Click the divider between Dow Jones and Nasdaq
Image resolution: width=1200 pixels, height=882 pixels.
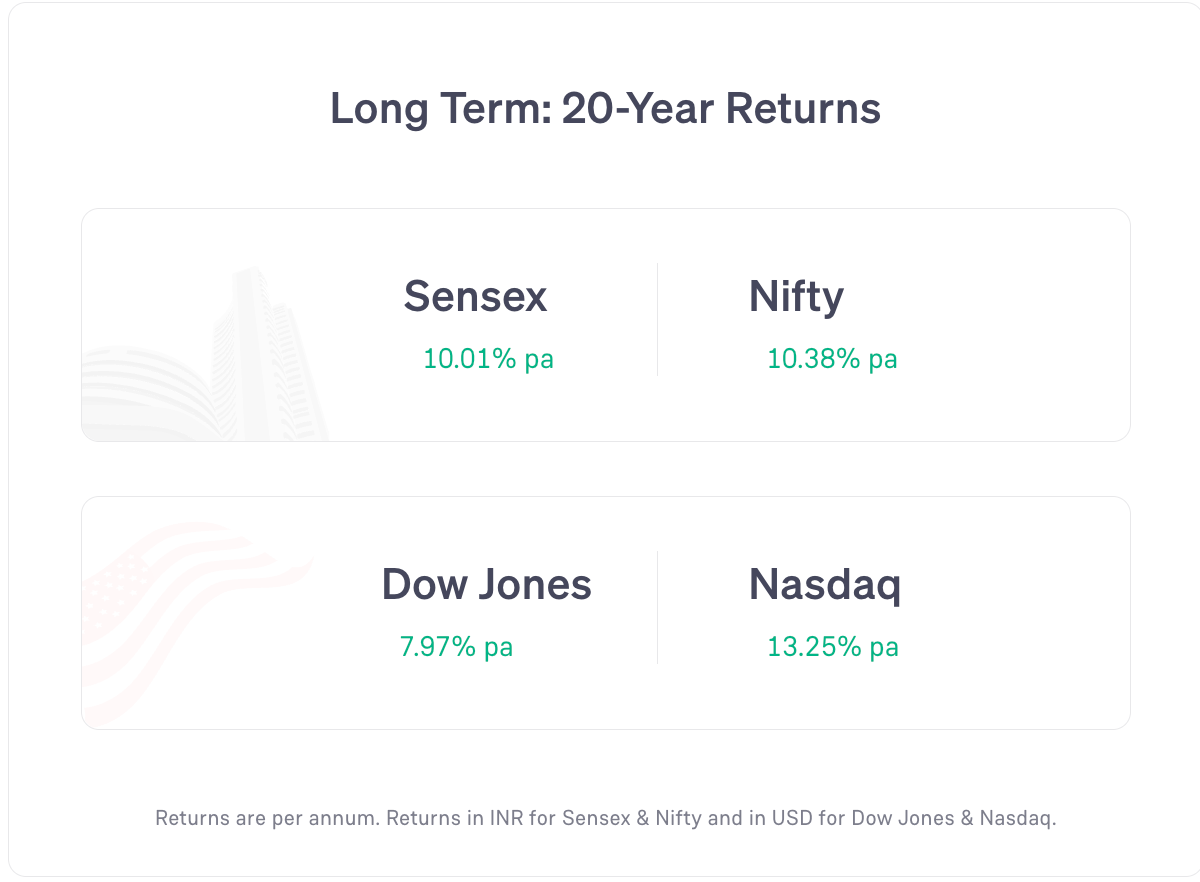[657, 607]
